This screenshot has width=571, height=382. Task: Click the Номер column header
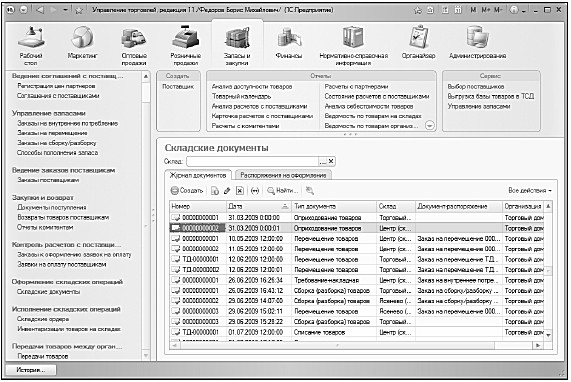198,206
